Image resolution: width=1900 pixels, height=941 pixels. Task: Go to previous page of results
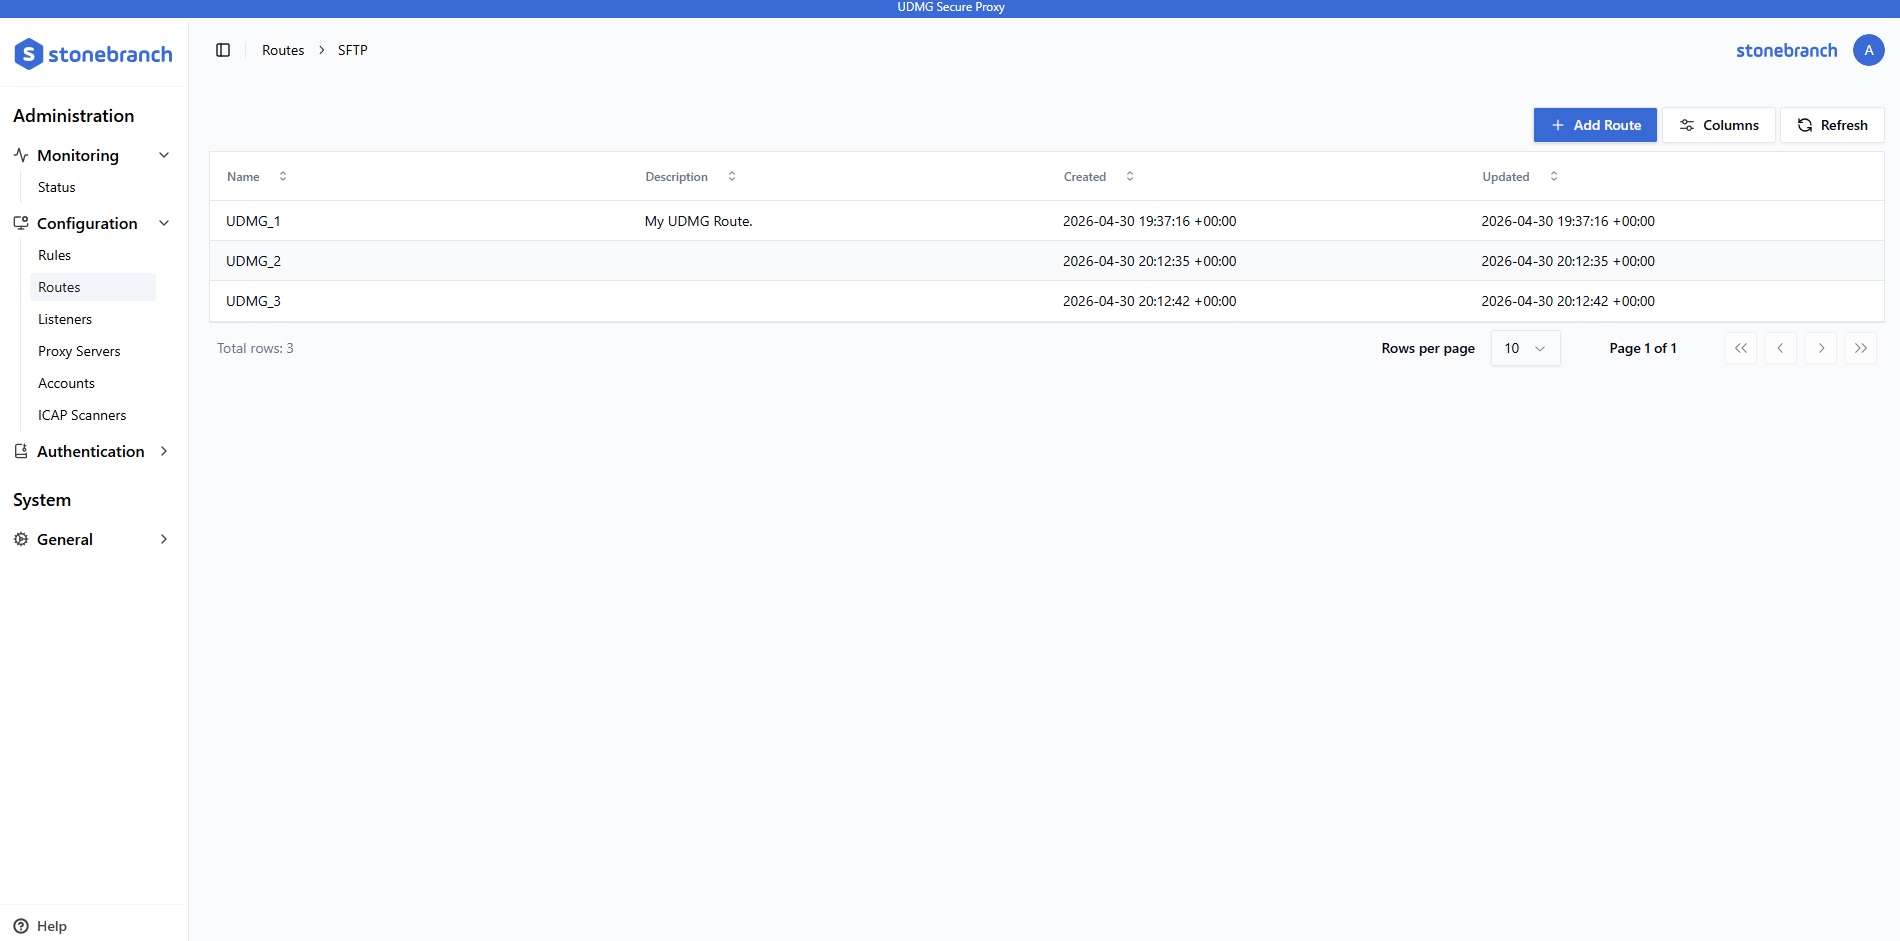1781,348
